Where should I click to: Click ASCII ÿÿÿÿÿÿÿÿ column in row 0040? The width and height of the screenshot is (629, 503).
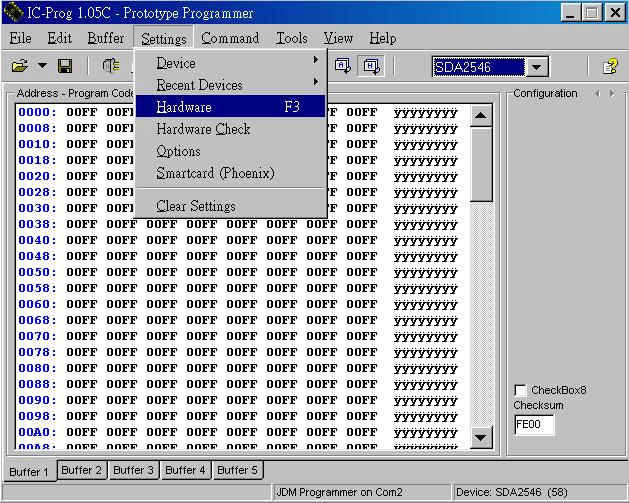tap(425, 241)
